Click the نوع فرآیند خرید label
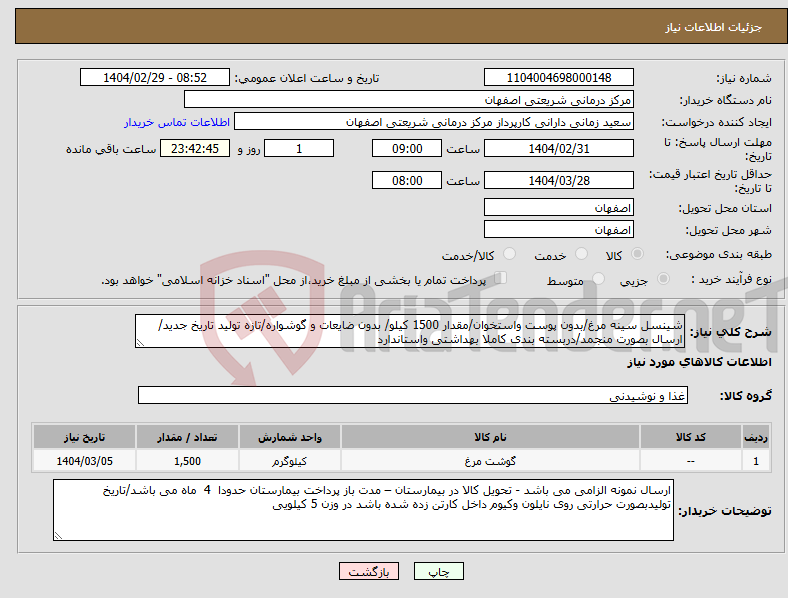Image resolution: width=788 pixels, height=598 pixels. click(x=731, y=279)
